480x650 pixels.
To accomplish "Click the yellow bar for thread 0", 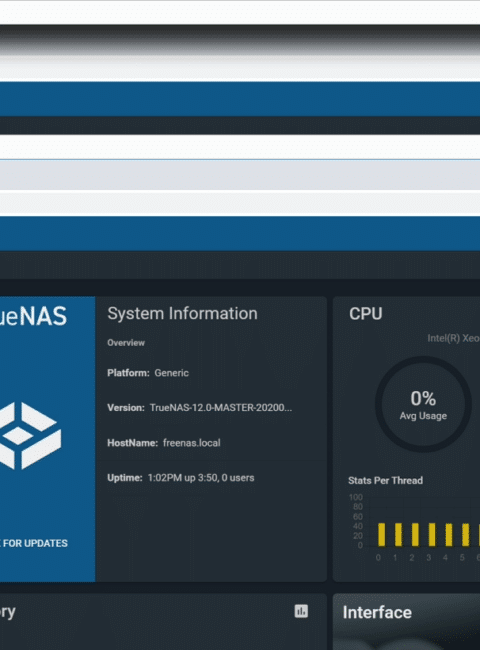I will pyautogui.click(x=381, y=534).
